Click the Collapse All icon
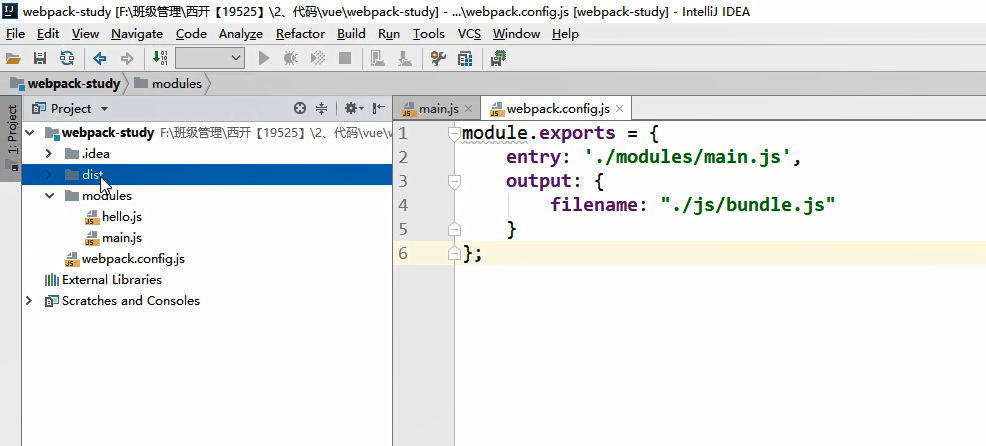Image resolution: width=986 pixels, height=446 pixels. [321, 109]
